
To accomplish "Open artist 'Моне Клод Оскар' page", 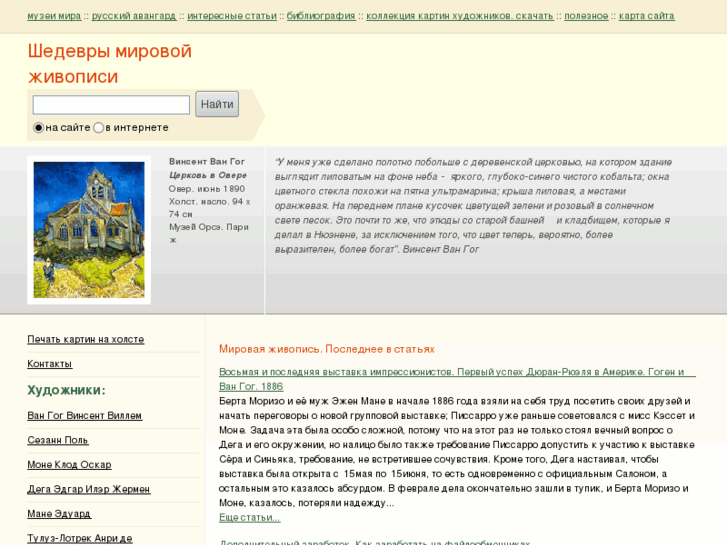I will coord(70,465).
